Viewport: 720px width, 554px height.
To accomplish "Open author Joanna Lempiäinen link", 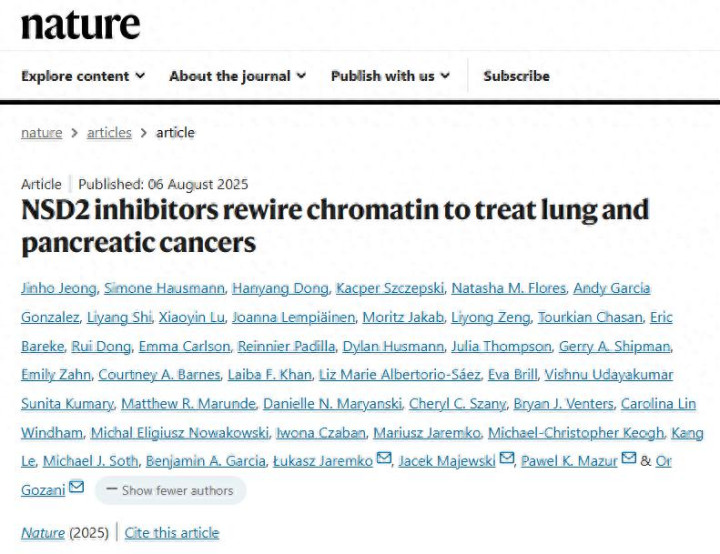I will pyautogui.click(x=294, y=317).
